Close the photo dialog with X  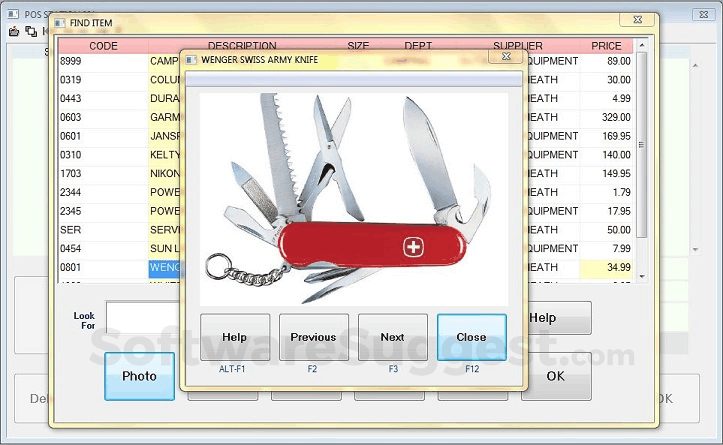506,56
